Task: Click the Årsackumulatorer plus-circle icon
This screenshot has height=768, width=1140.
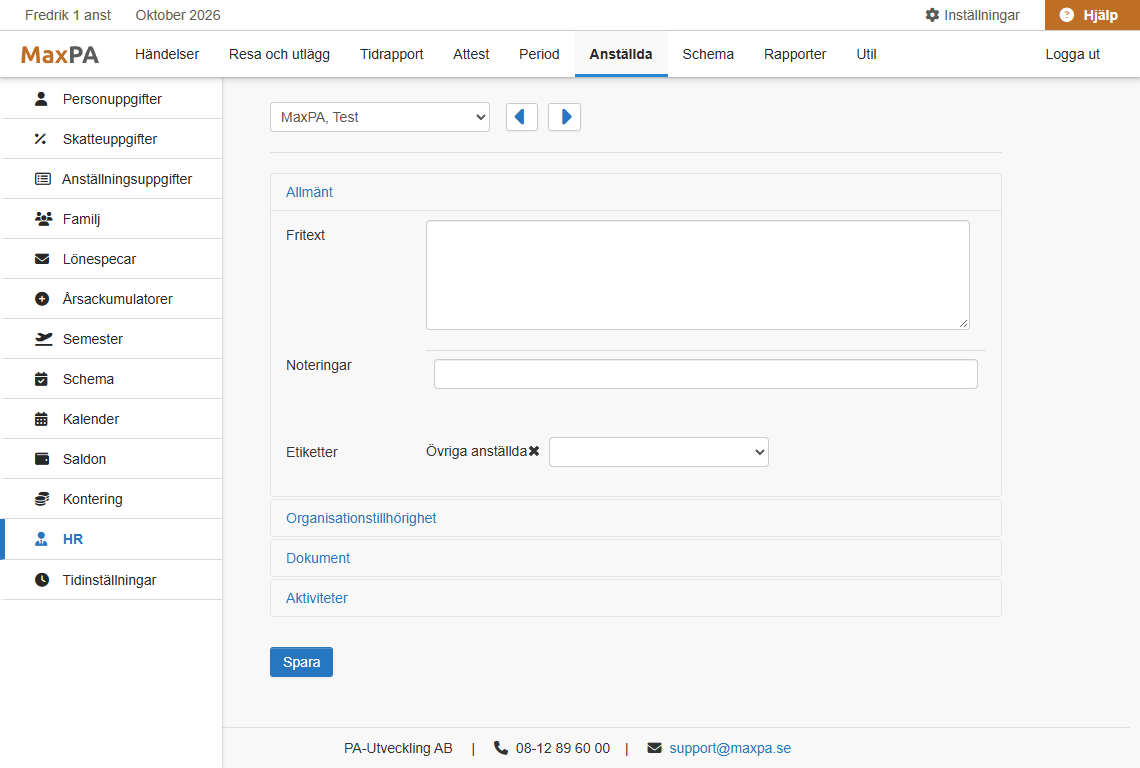Action: (x=42, y=299)
